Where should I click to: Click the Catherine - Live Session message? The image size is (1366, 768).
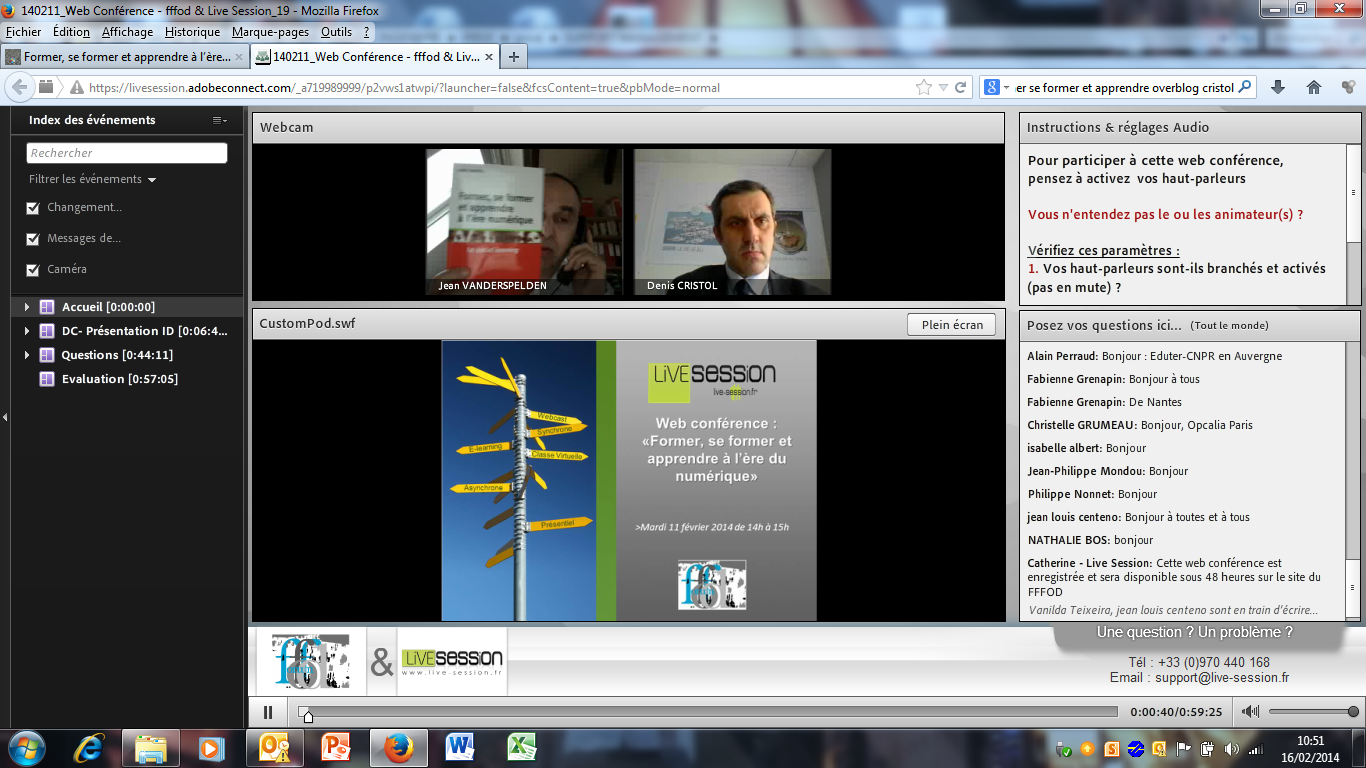click(1176, 577)
